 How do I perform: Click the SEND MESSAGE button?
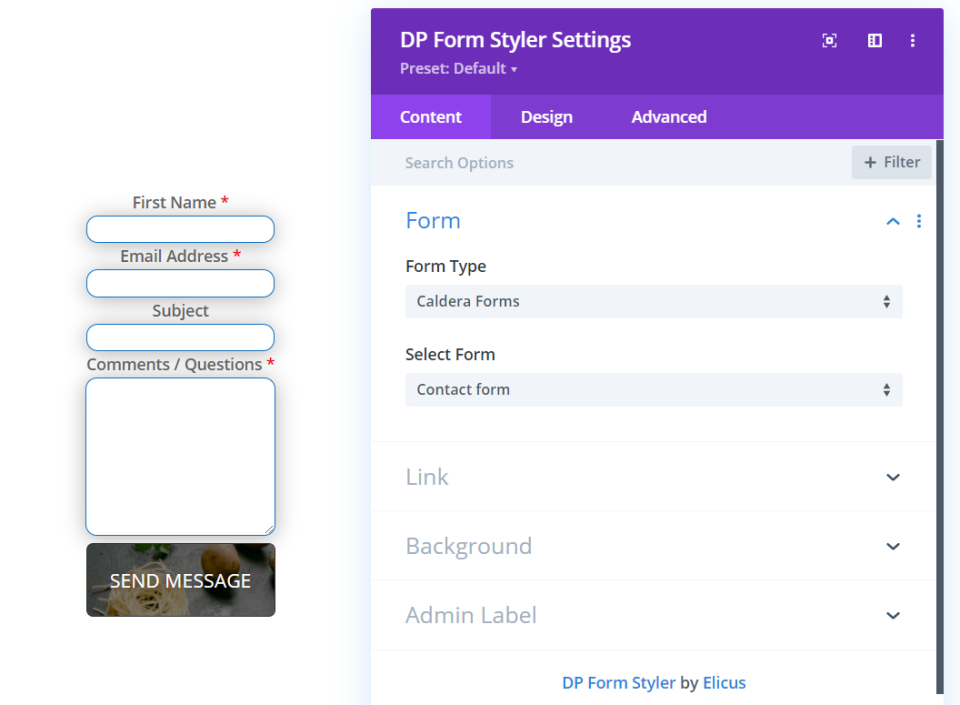point(181,580)
